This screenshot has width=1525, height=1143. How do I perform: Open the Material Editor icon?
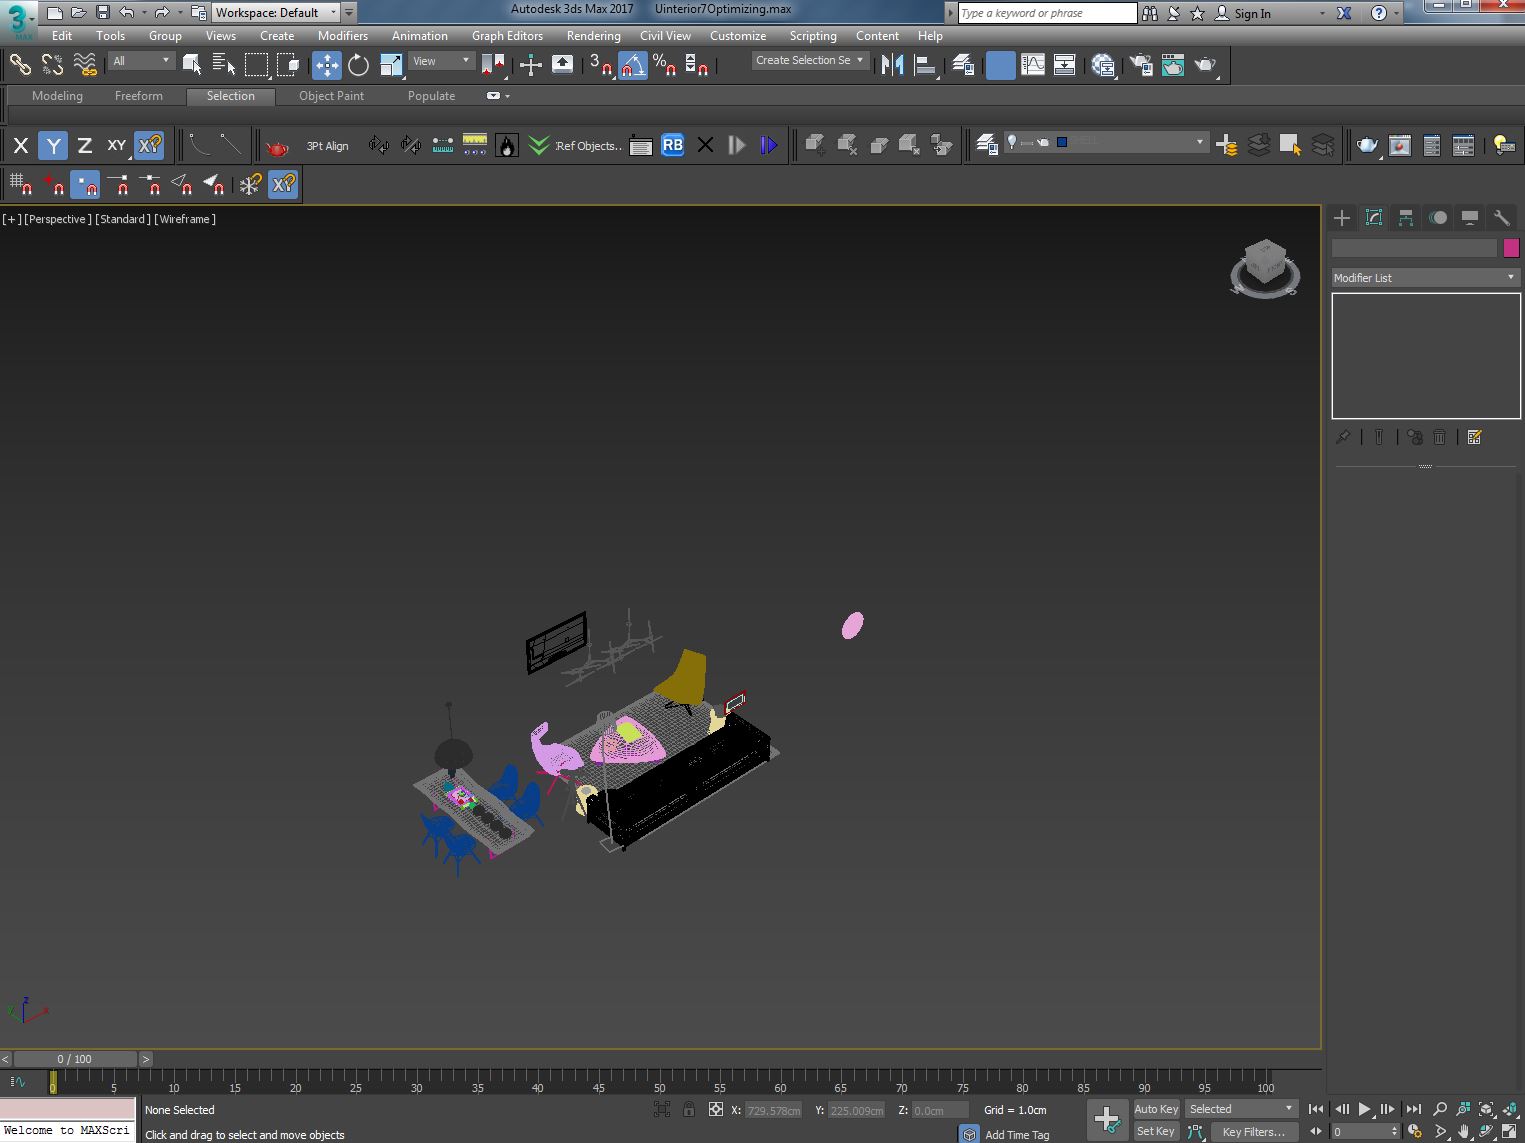click(x=1103, y=65)
